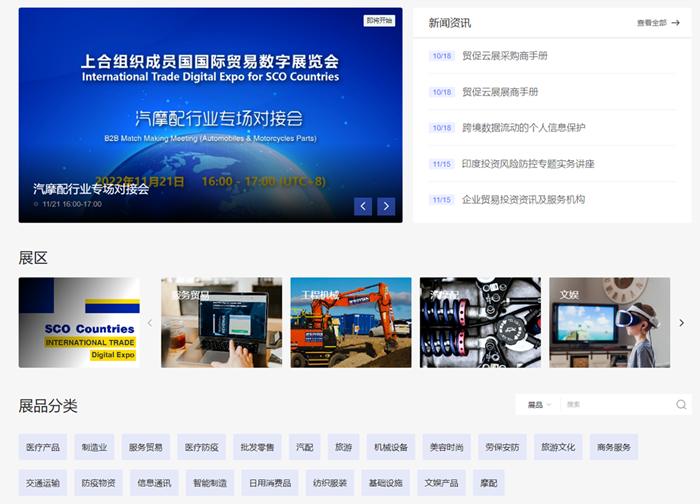Select the 劳保安防 category tag

tap(502, 447)
